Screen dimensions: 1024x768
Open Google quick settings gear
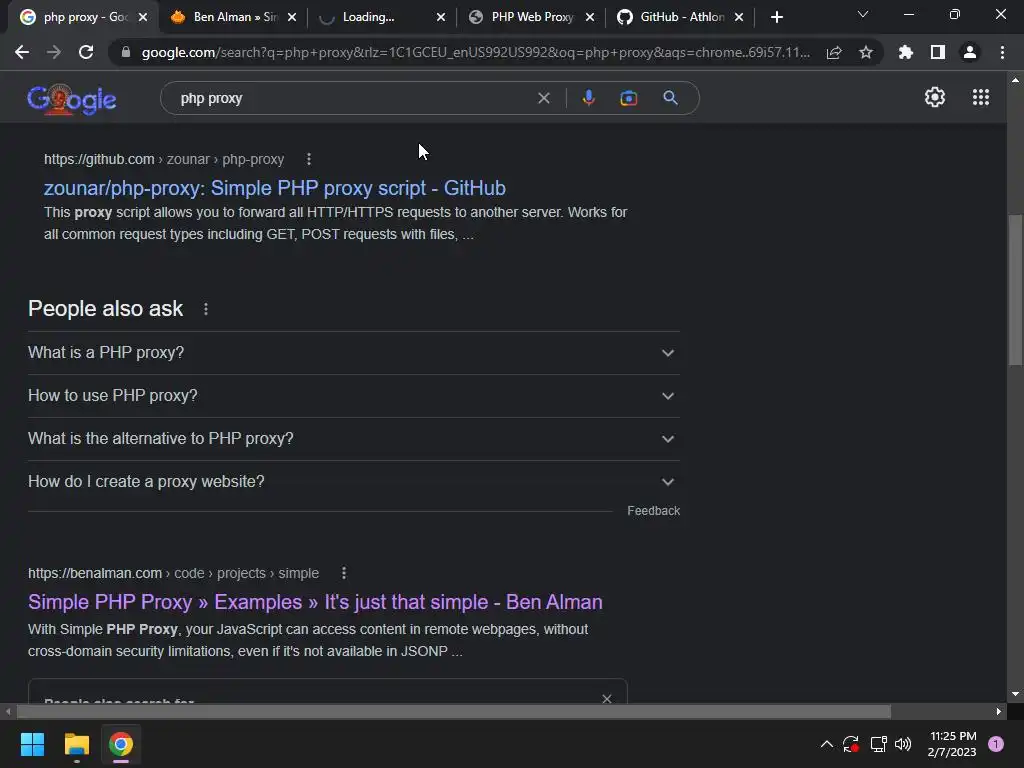[x=935, y=97]
